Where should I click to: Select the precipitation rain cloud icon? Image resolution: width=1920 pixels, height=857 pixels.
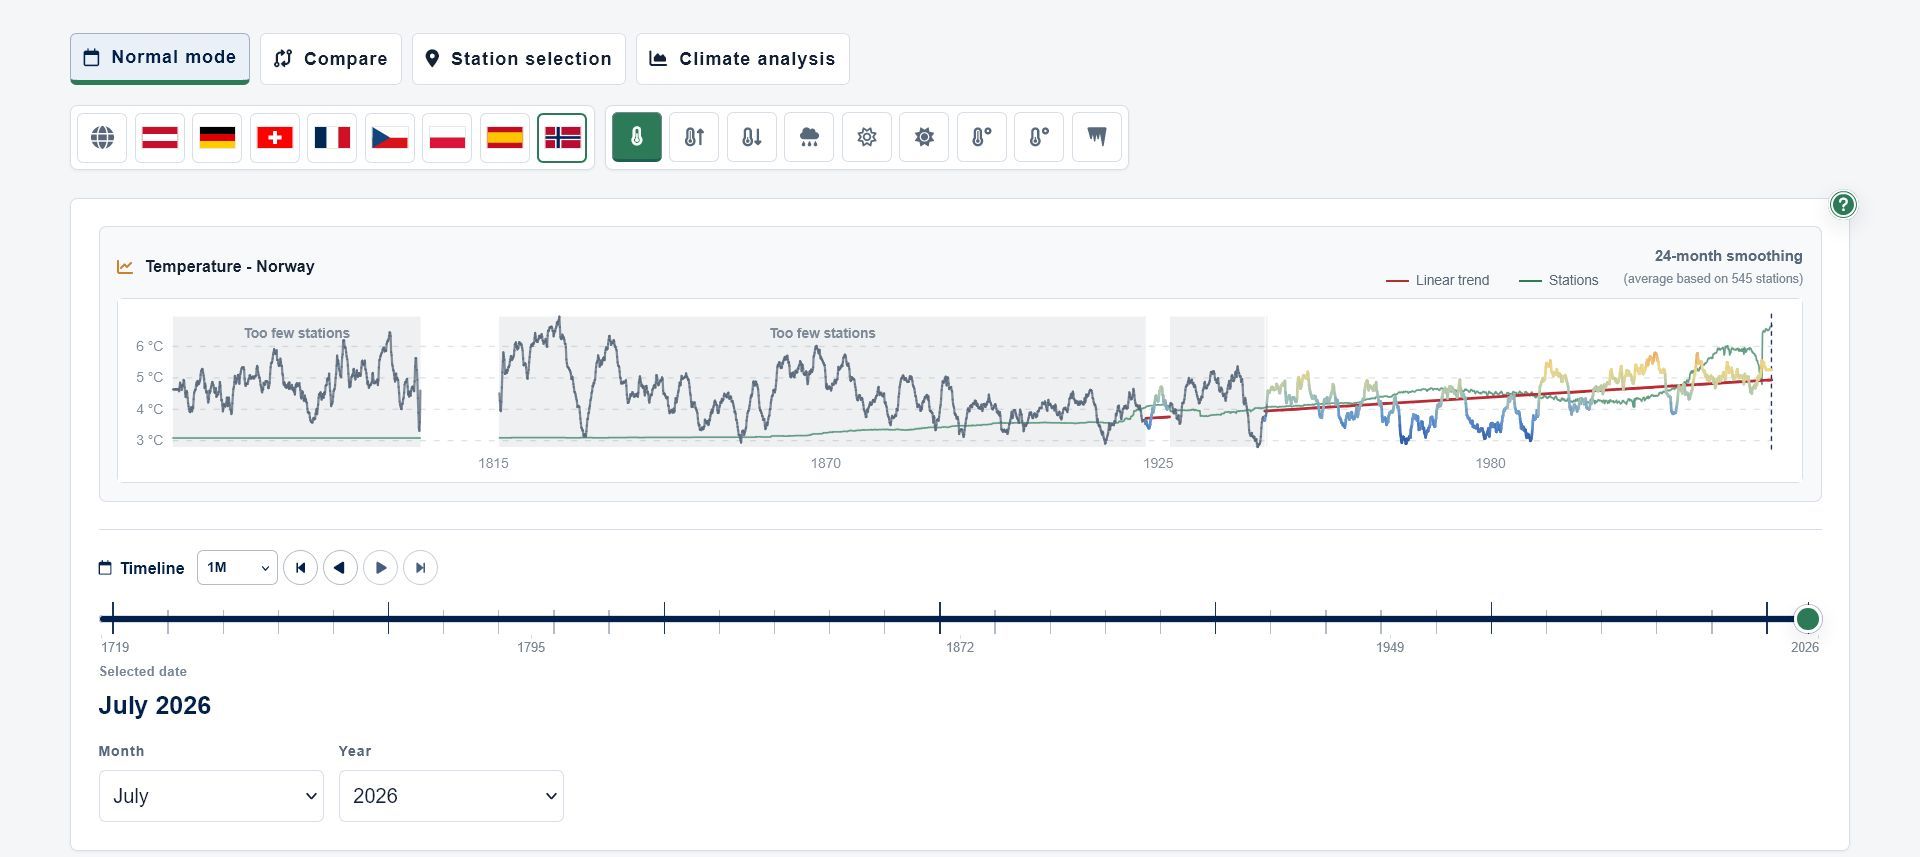pyautogui.click(x=809, y=137)
